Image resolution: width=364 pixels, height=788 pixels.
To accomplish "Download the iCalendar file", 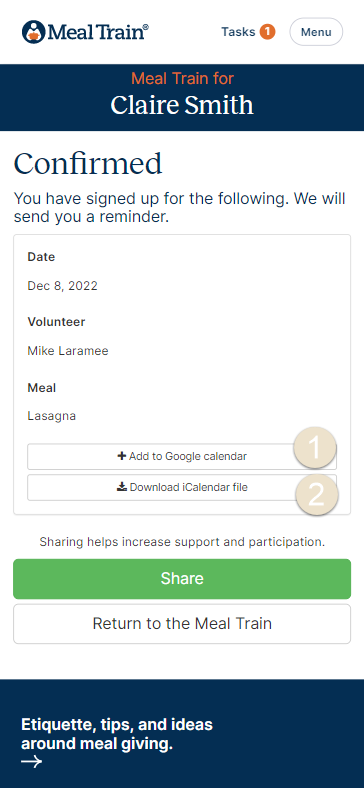I will (x=182, y=487).
